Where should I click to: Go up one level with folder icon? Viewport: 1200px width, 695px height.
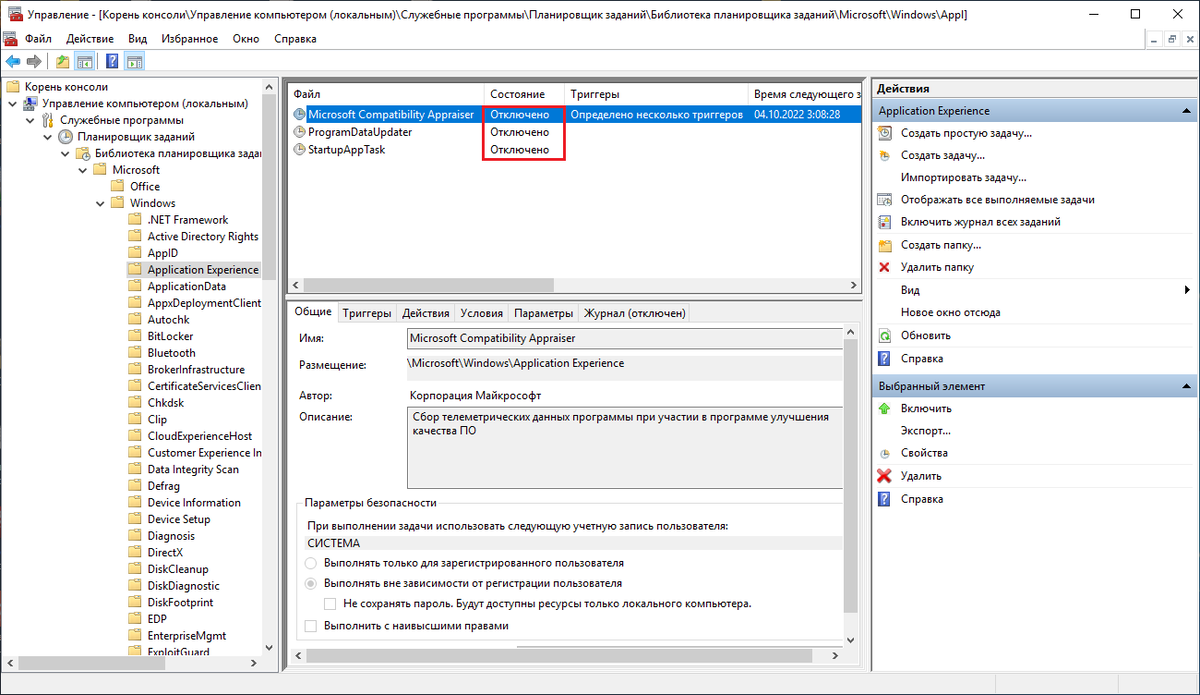(64, 62)
